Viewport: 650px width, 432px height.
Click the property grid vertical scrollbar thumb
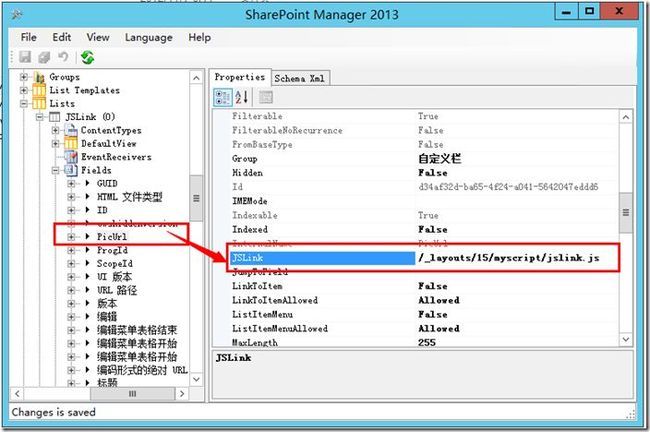click(626, 213)
